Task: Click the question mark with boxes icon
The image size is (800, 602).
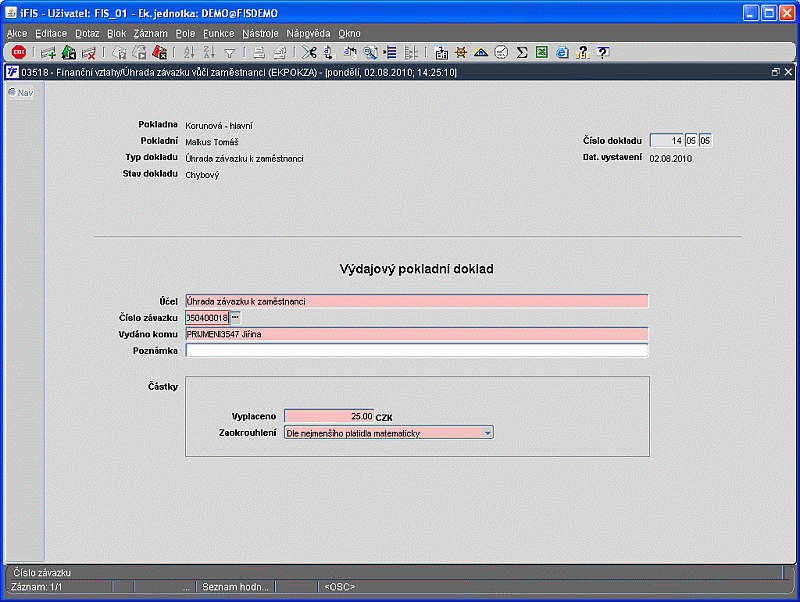Action: (x=583, y=52)
